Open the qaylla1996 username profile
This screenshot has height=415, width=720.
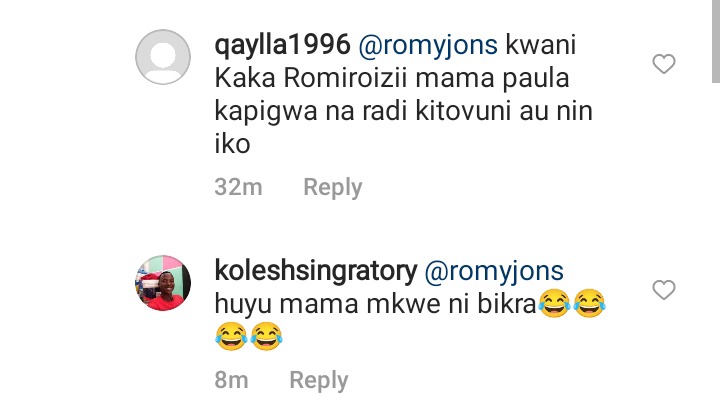click(282, 45)
